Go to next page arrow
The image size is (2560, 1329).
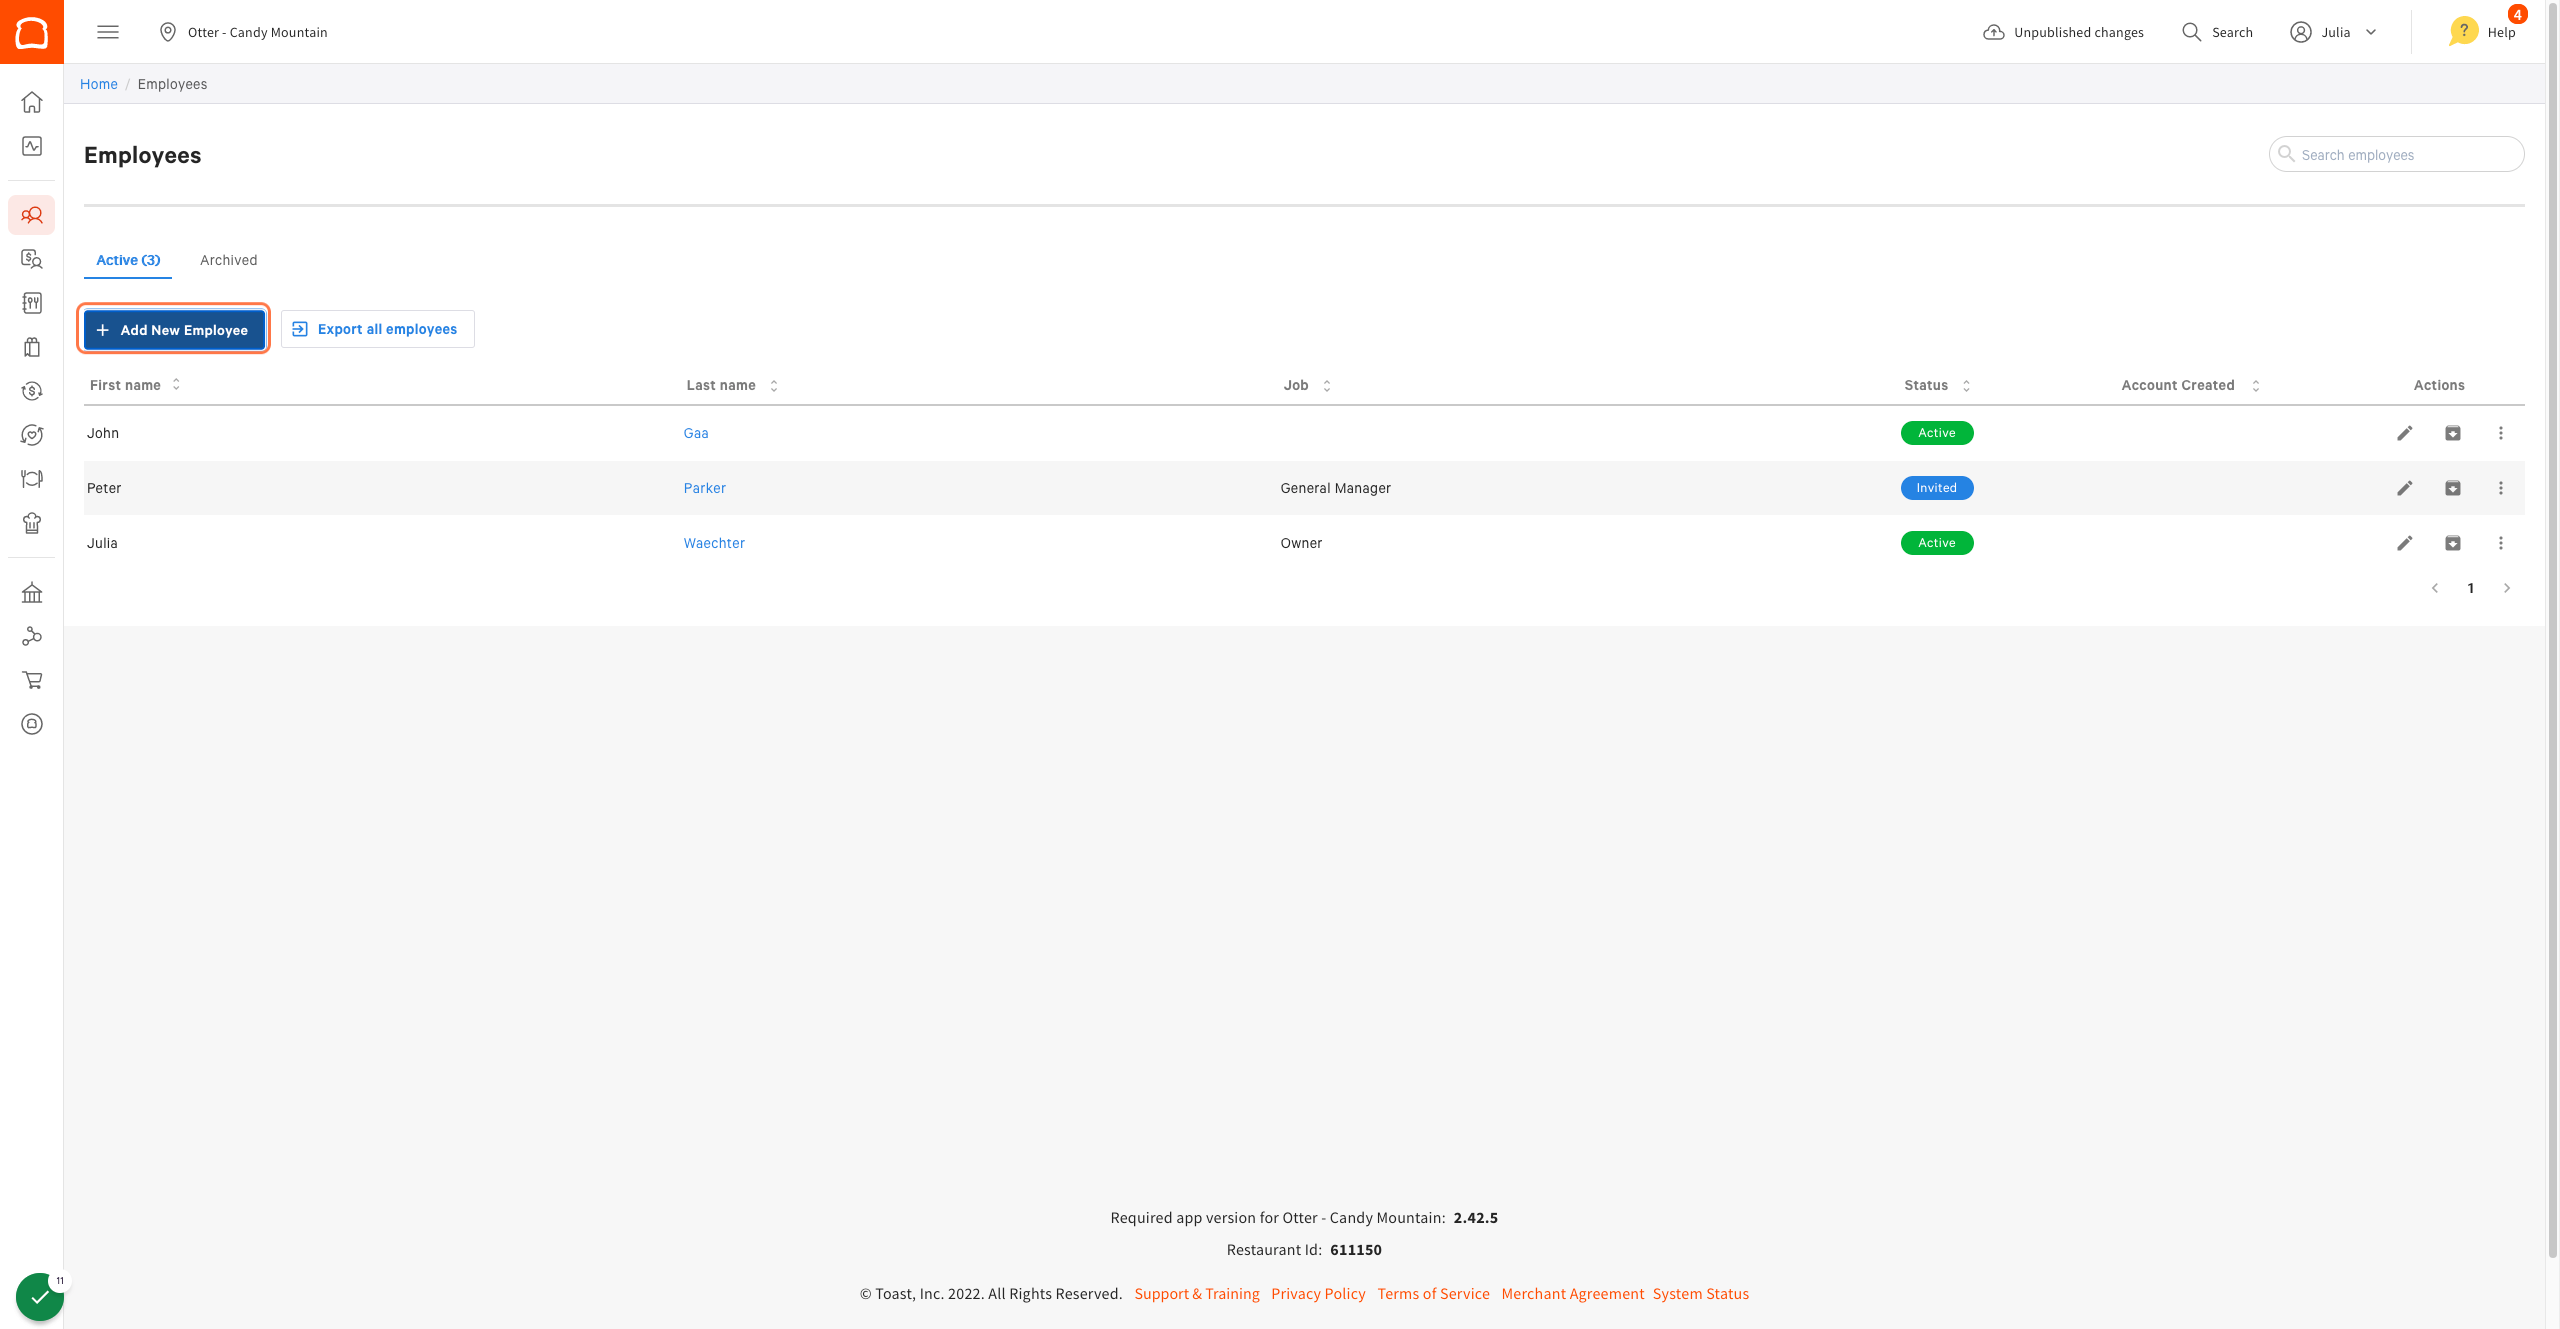tap(2506, 588)
